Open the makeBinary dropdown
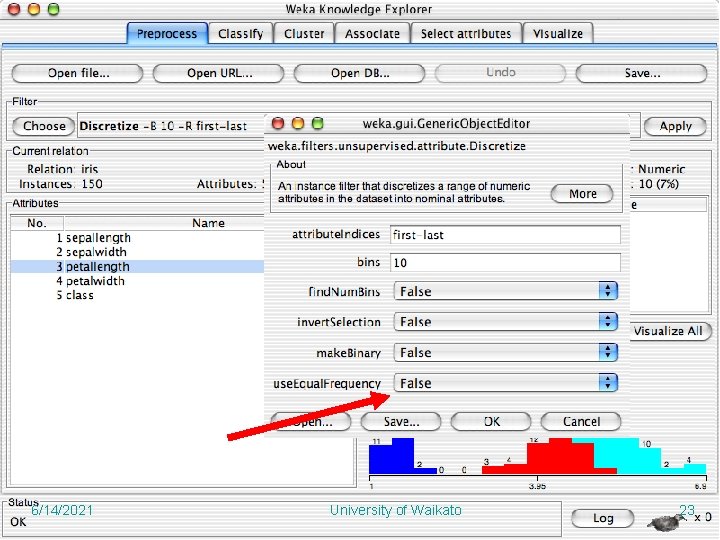Screen dimensions: 720x540 click(506, 352)
